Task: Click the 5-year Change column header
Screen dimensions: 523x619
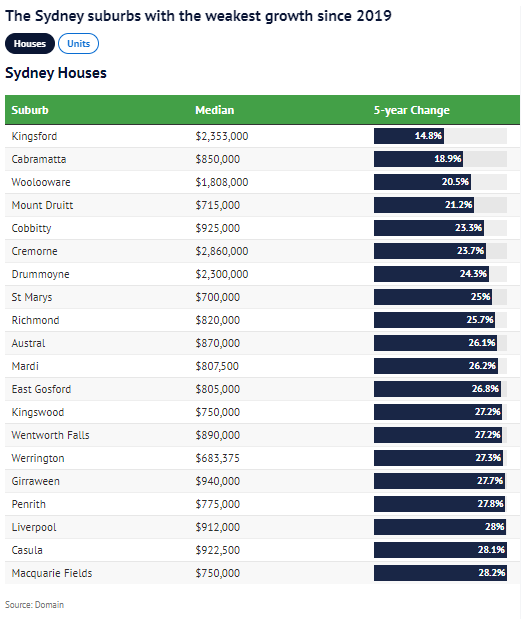Action: (412, 110)
